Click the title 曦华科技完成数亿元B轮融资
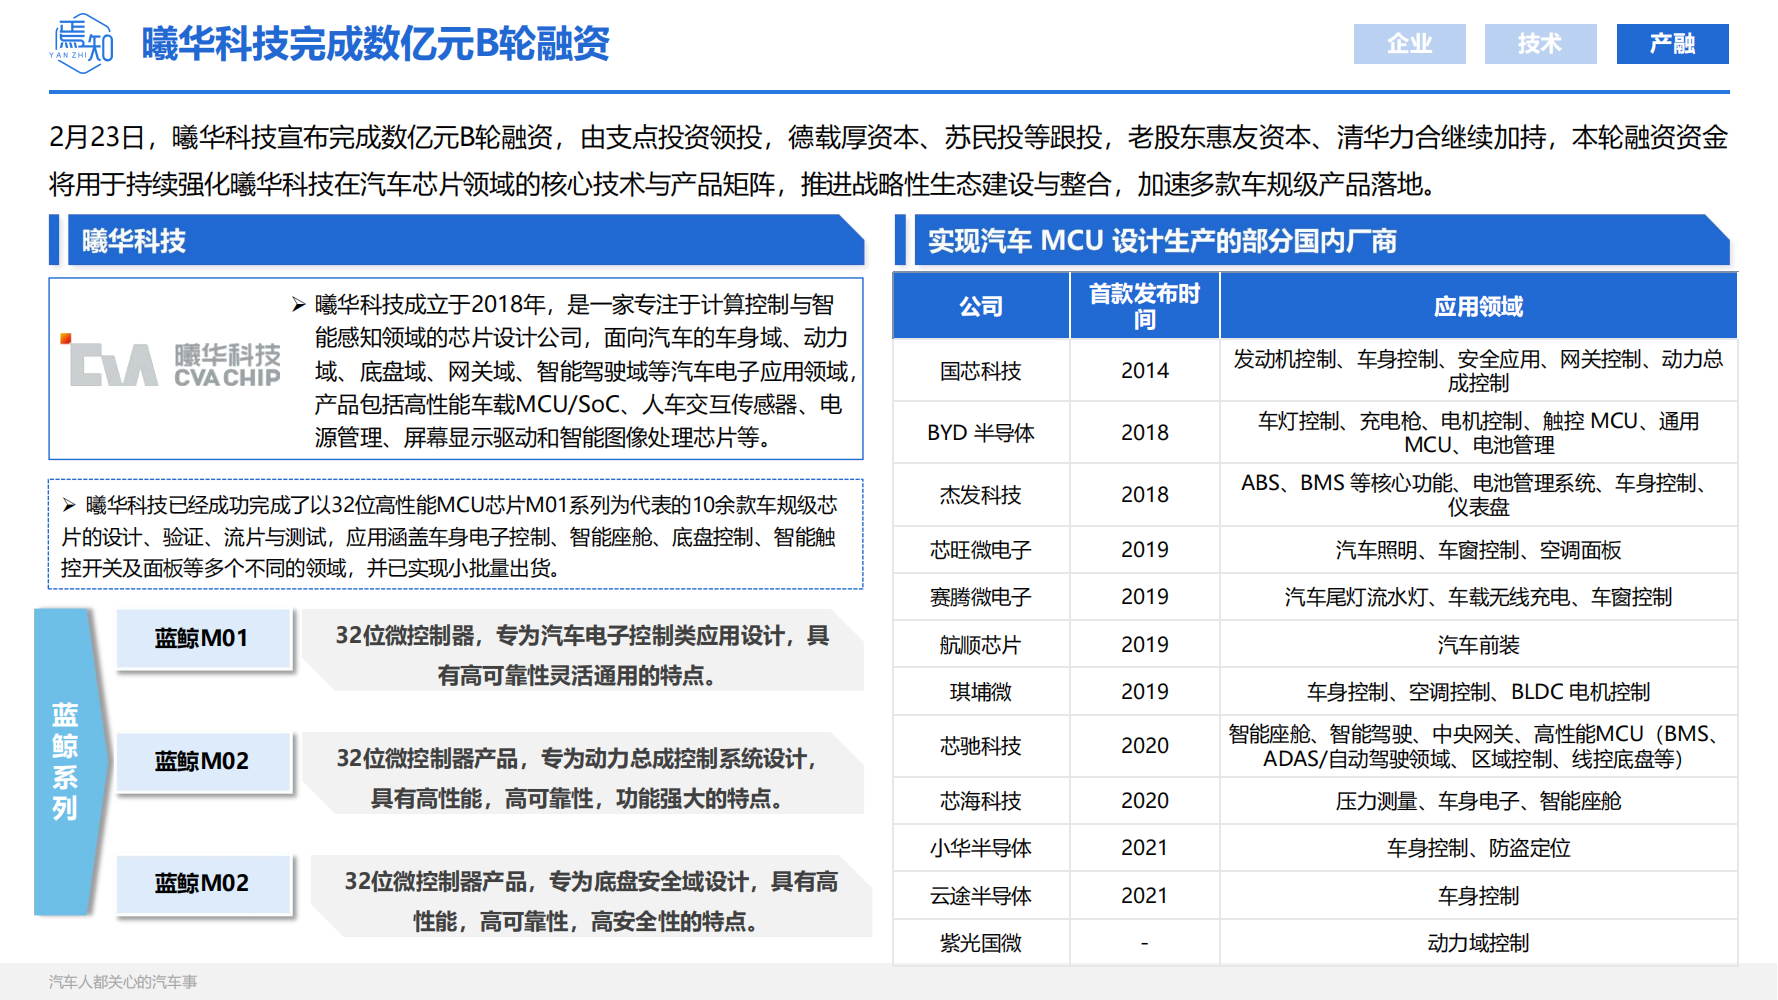 (376, 44)
